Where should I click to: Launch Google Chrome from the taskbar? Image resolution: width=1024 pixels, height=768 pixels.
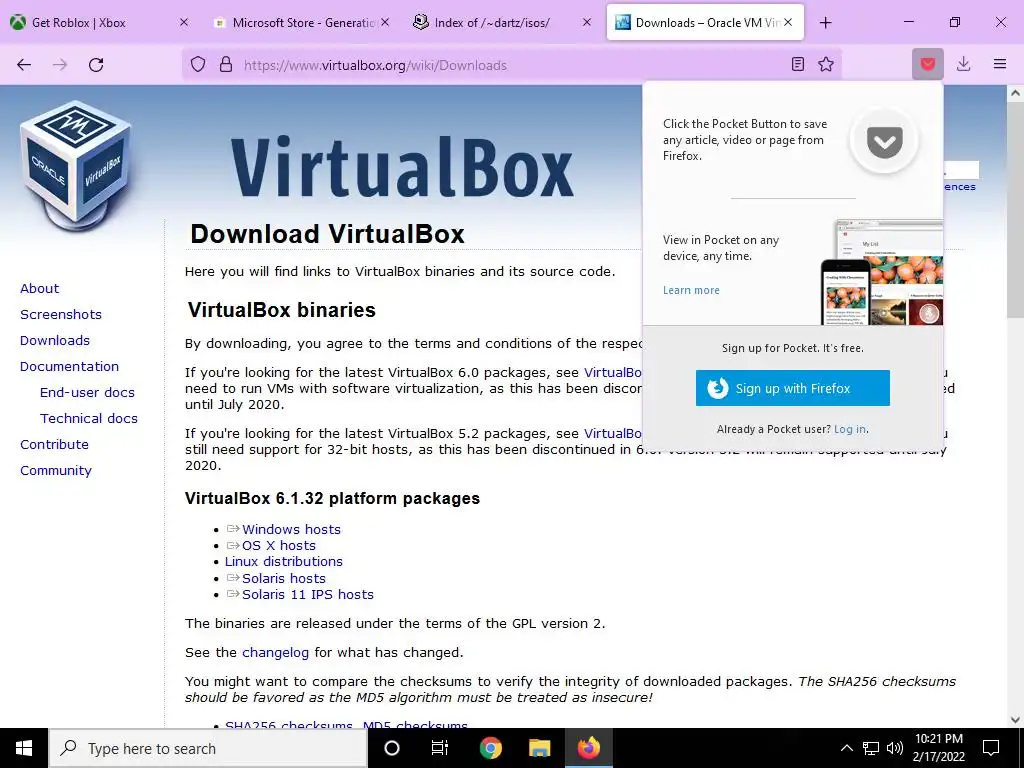click(490, 748)
